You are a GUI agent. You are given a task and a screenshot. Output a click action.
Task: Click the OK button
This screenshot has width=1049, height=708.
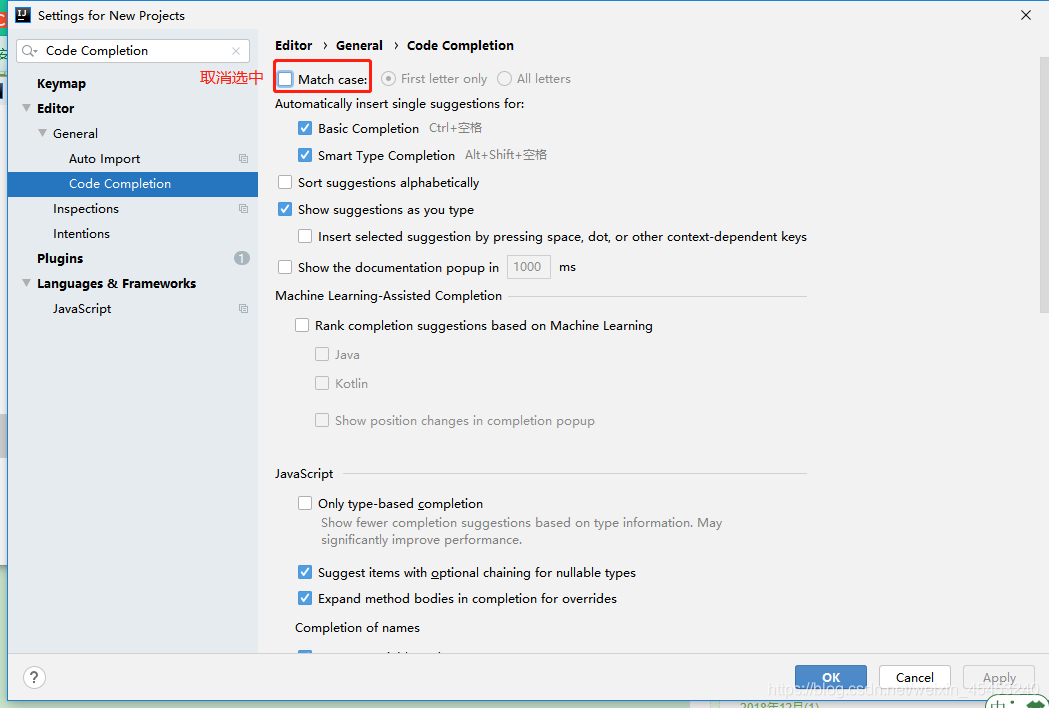pos(831,677)
